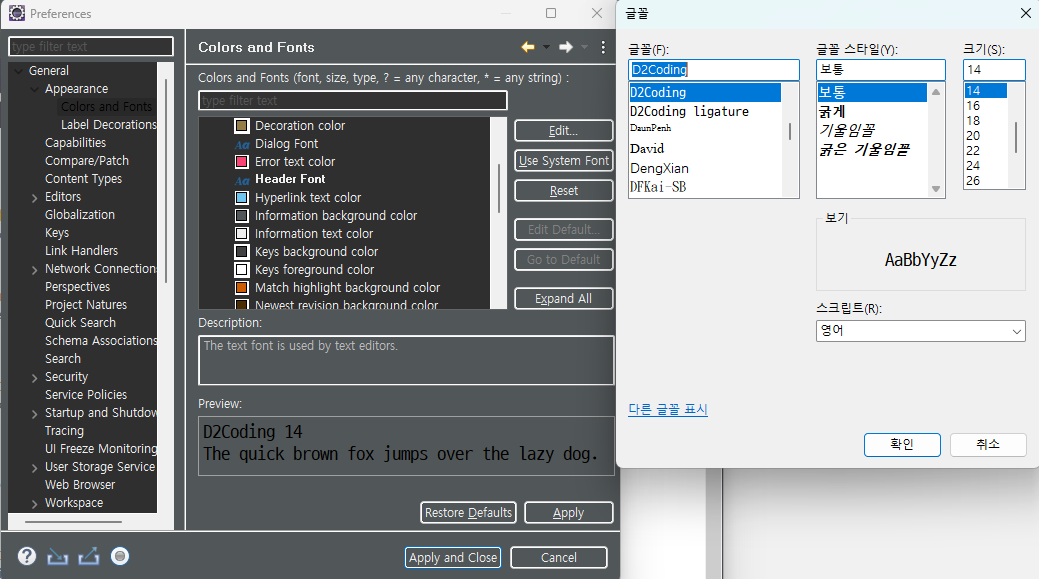Click the Expand All button
The height and width of the screenshot is (579, 1039).
tap(564, 299)
